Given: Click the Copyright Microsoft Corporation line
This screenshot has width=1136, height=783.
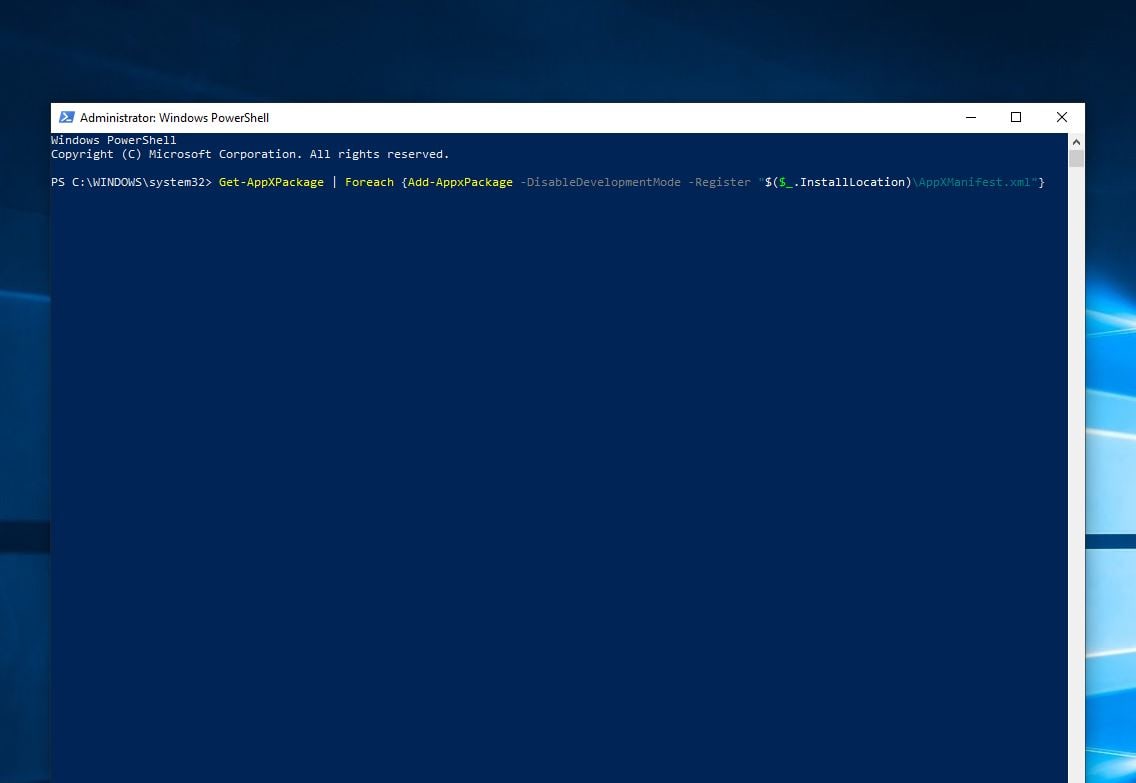Looking at the screenshot, I should coord(250,155).
